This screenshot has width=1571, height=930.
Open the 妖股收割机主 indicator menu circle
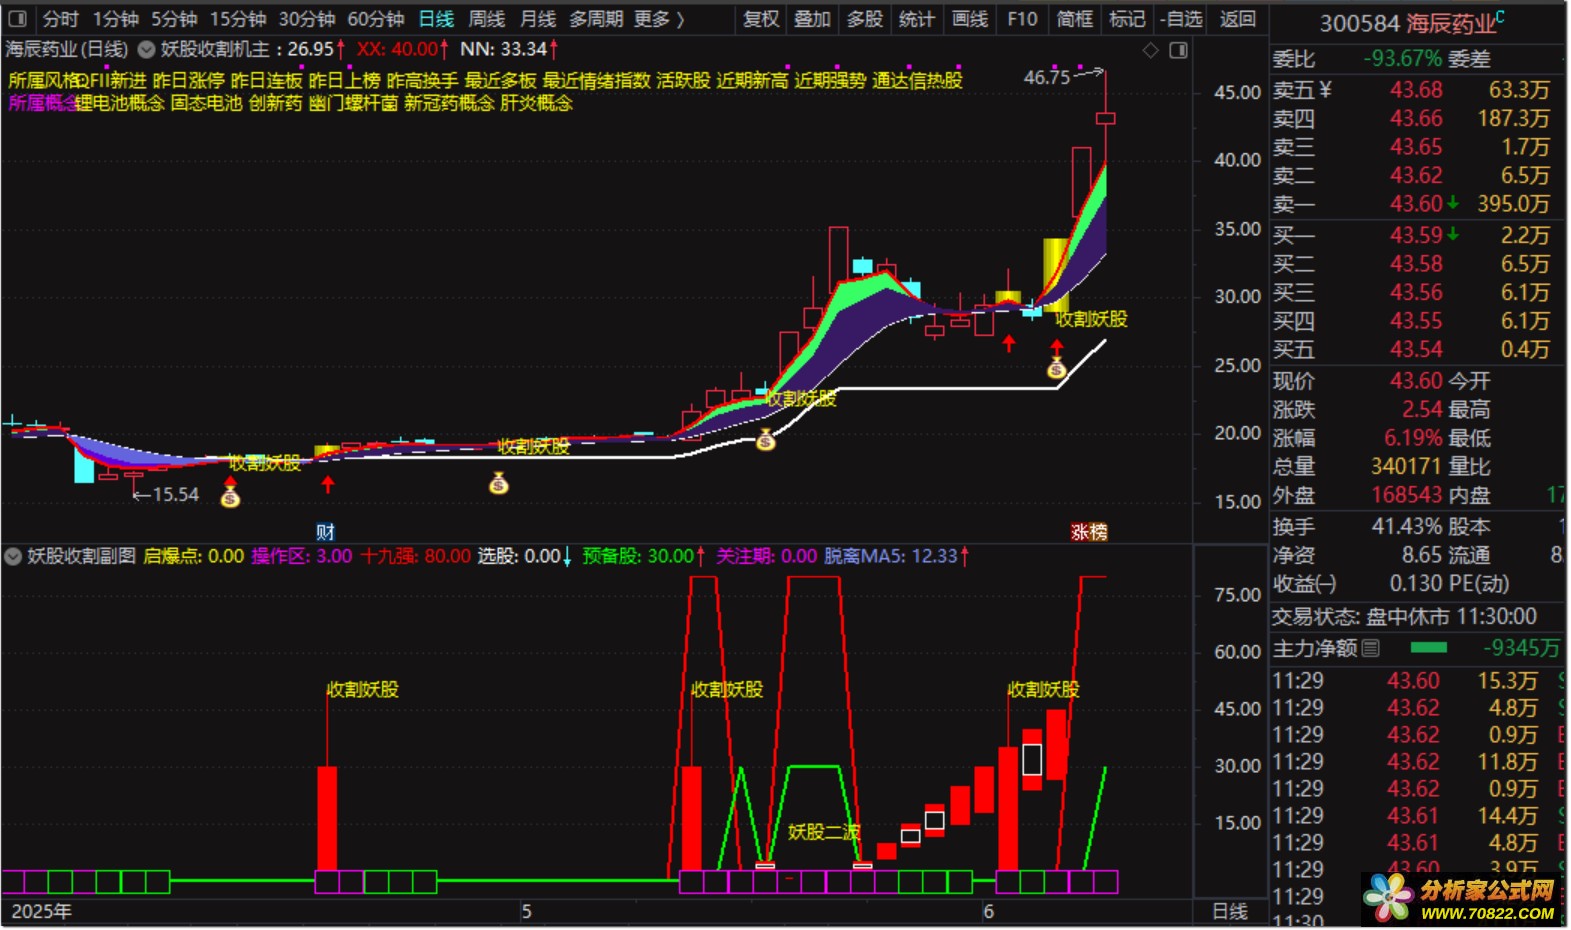[x=146, y=49]
